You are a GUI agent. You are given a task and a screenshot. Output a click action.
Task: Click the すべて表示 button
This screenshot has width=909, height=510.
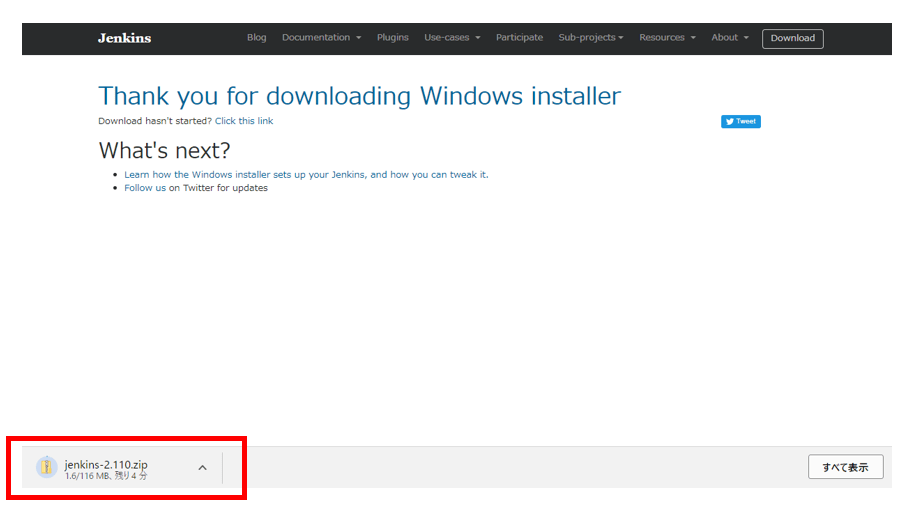pos(845,467)
